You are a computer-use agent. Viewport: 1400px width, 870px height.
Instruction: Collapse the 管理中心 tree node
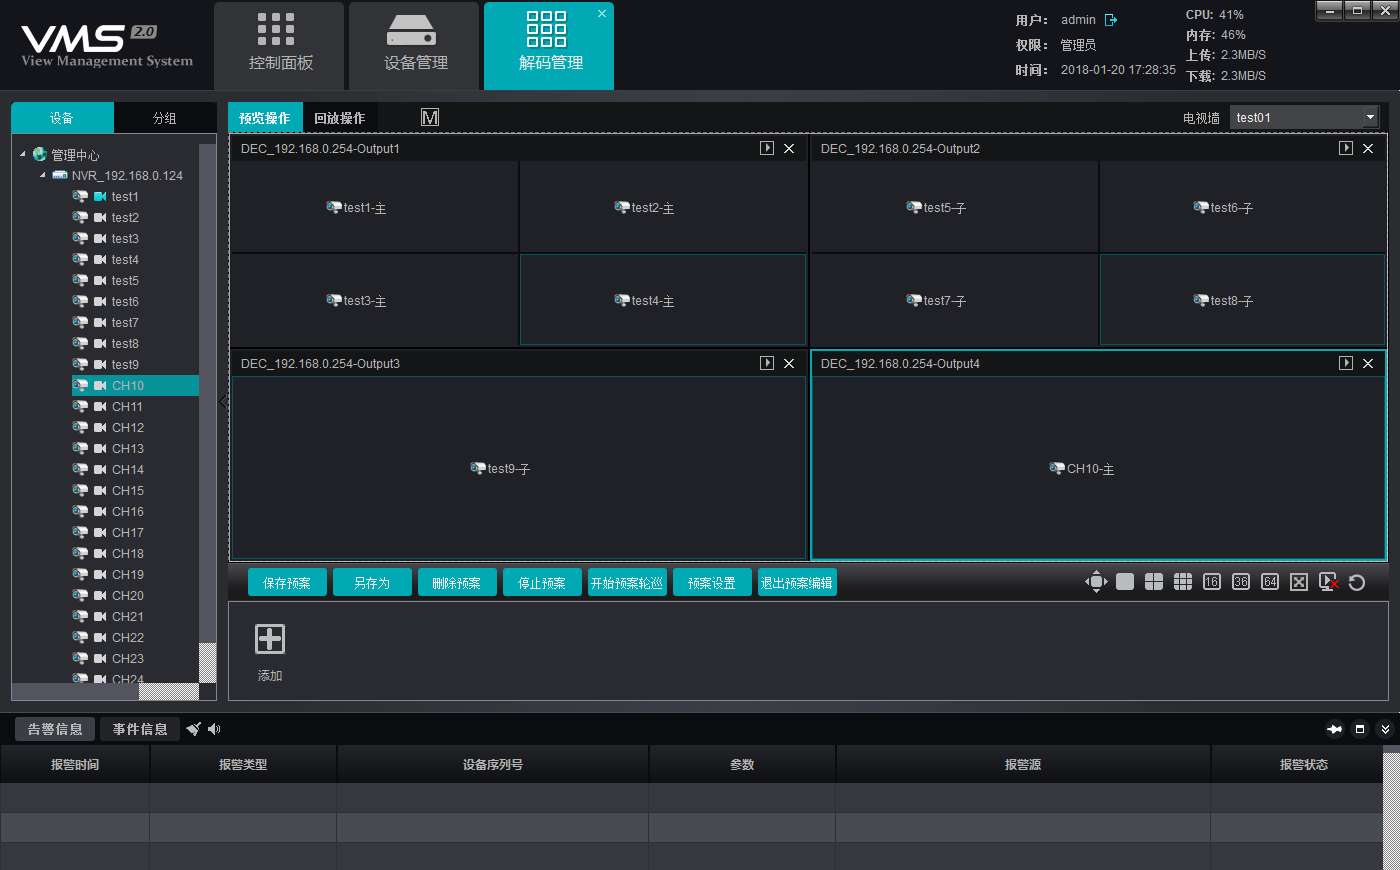coord(23,154)
